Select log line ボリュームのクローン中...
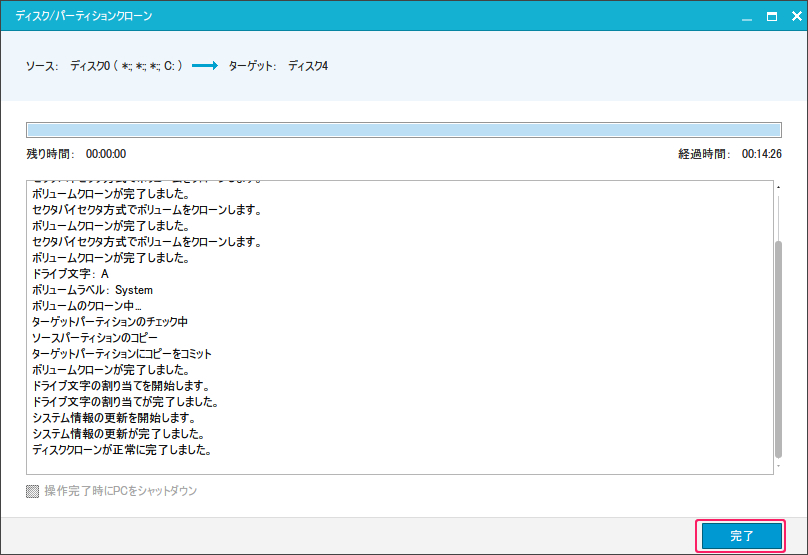This screenshot has height=555, width=808. point(87,306)
